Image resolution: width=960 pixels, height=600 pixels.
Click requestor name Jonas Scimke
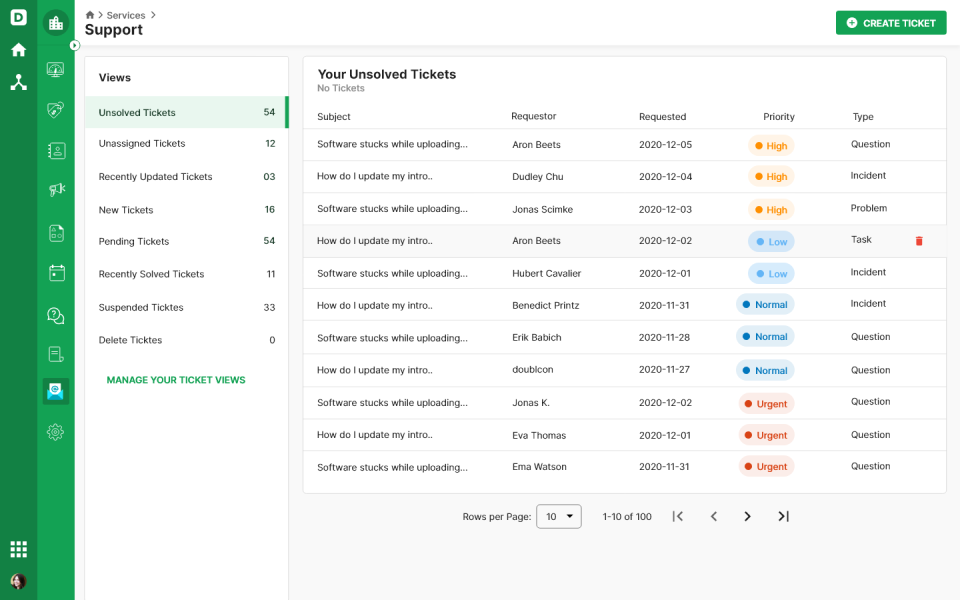coord(542,209)
